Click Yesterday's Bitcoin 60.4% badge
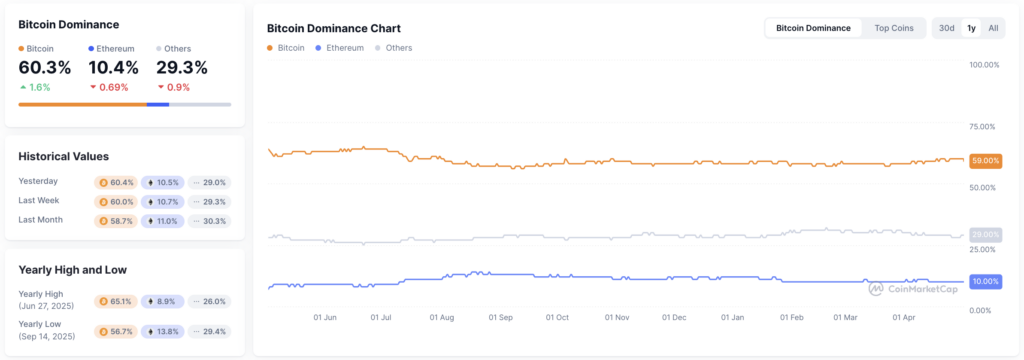The image size is (1024, 360). pyautogui.click(x=116, y=183)
